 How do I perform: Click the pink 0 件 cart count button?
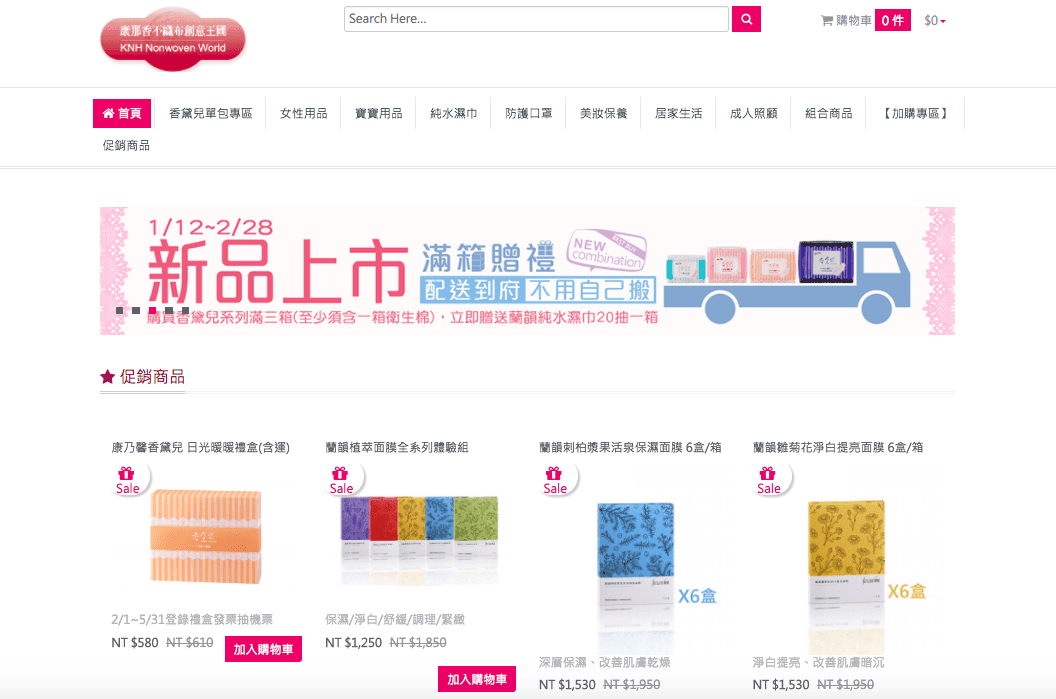(893, 20)
